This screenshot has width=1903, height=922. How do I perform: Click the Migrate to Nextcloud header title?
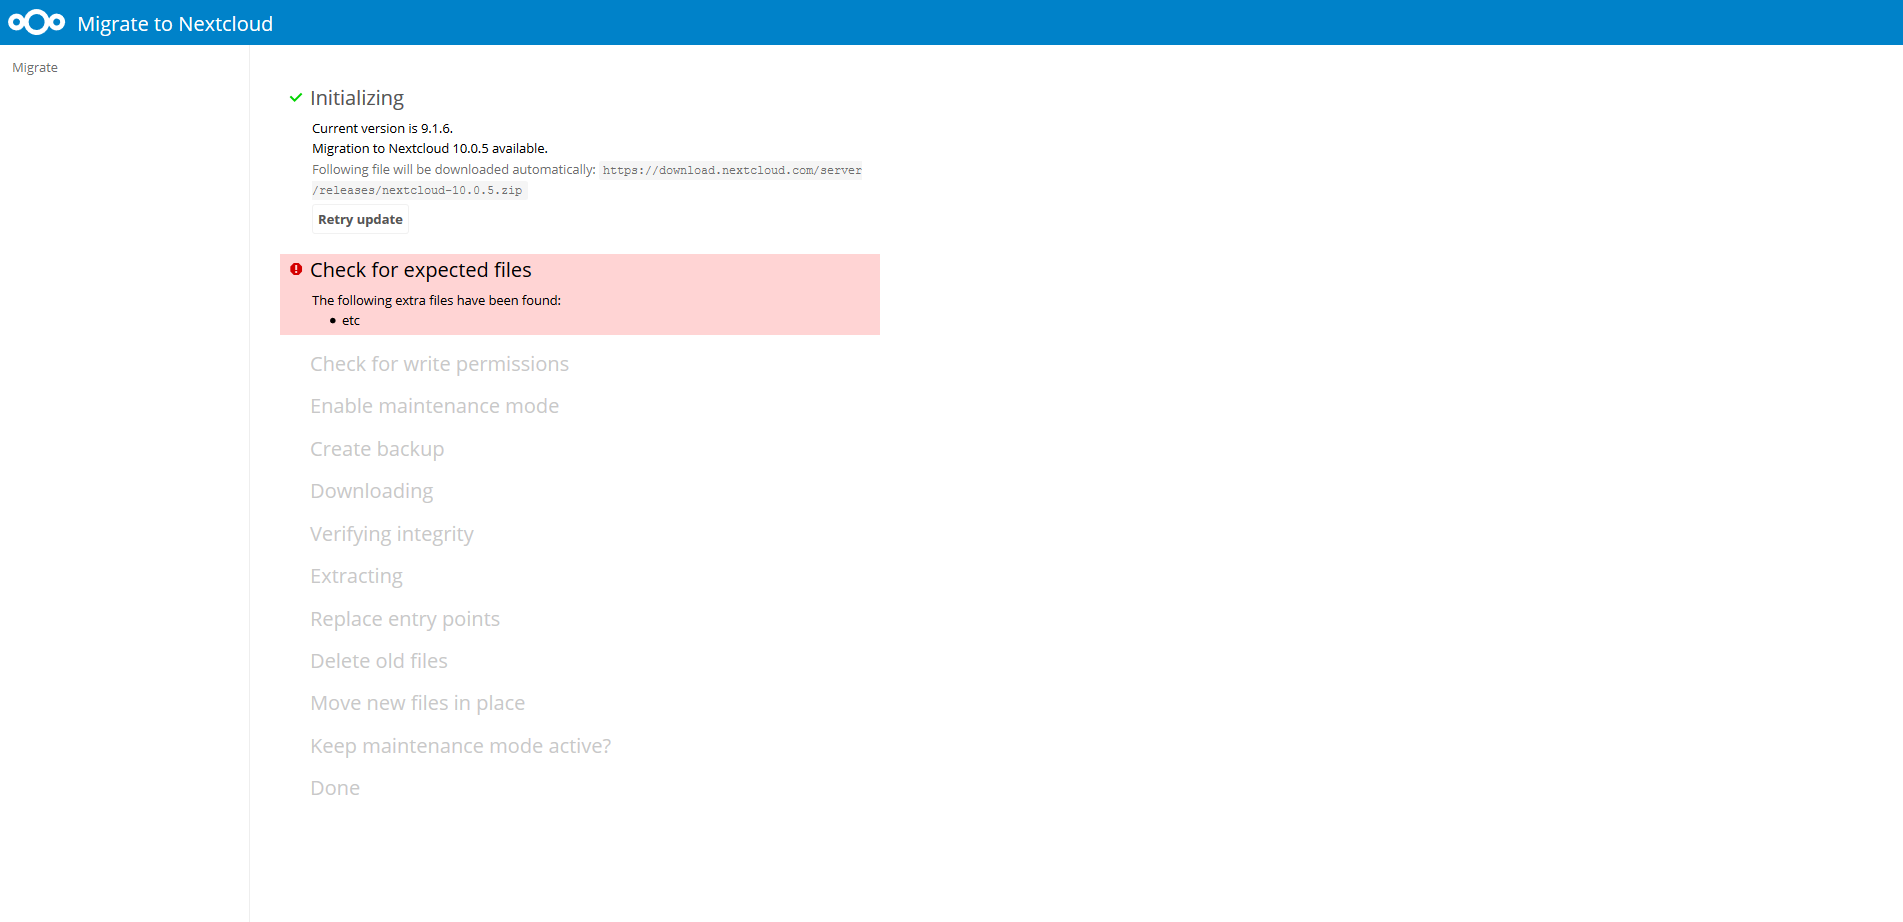point(175,24)
